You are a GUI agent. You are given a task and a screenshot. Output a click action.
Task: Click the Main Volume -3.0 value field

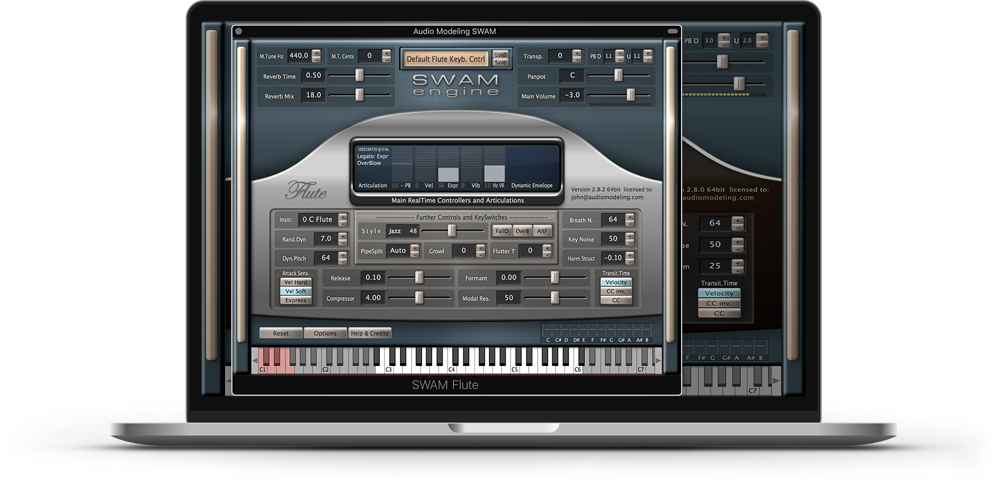point(572,95)
